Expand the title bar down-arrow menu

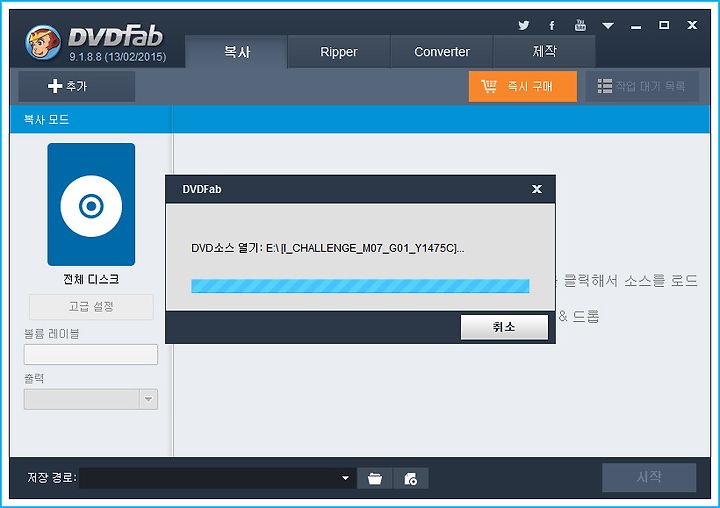pos(608,26)
